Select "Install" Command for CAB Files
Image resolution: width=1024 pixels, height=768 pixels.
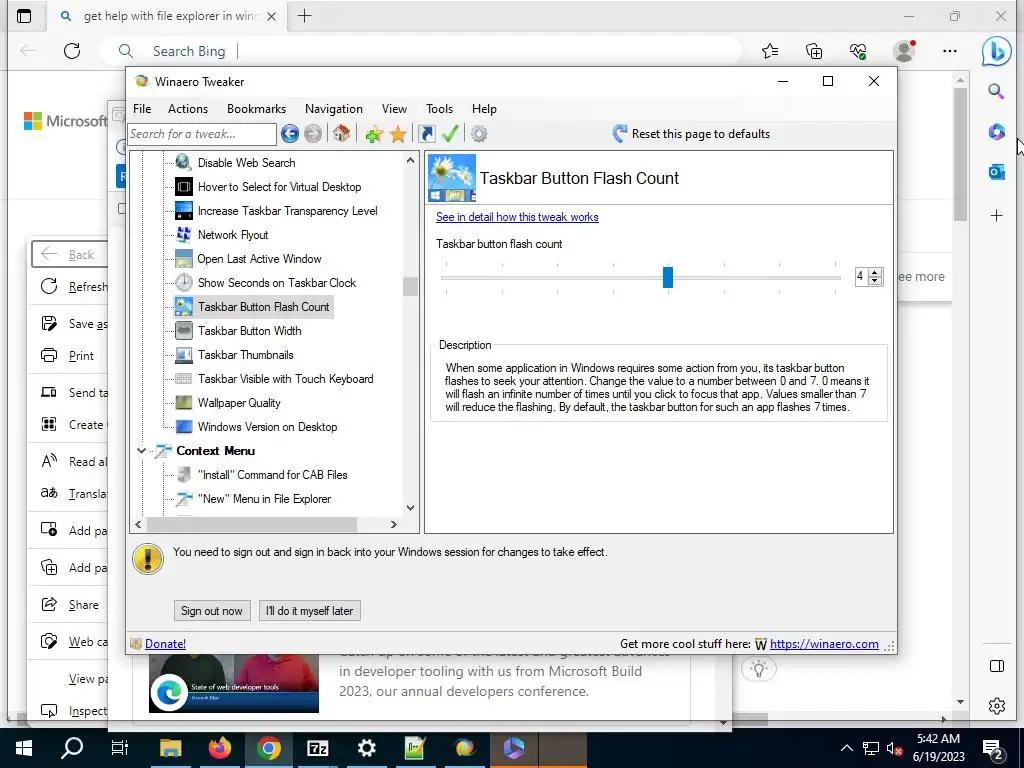tap(272, 475)
